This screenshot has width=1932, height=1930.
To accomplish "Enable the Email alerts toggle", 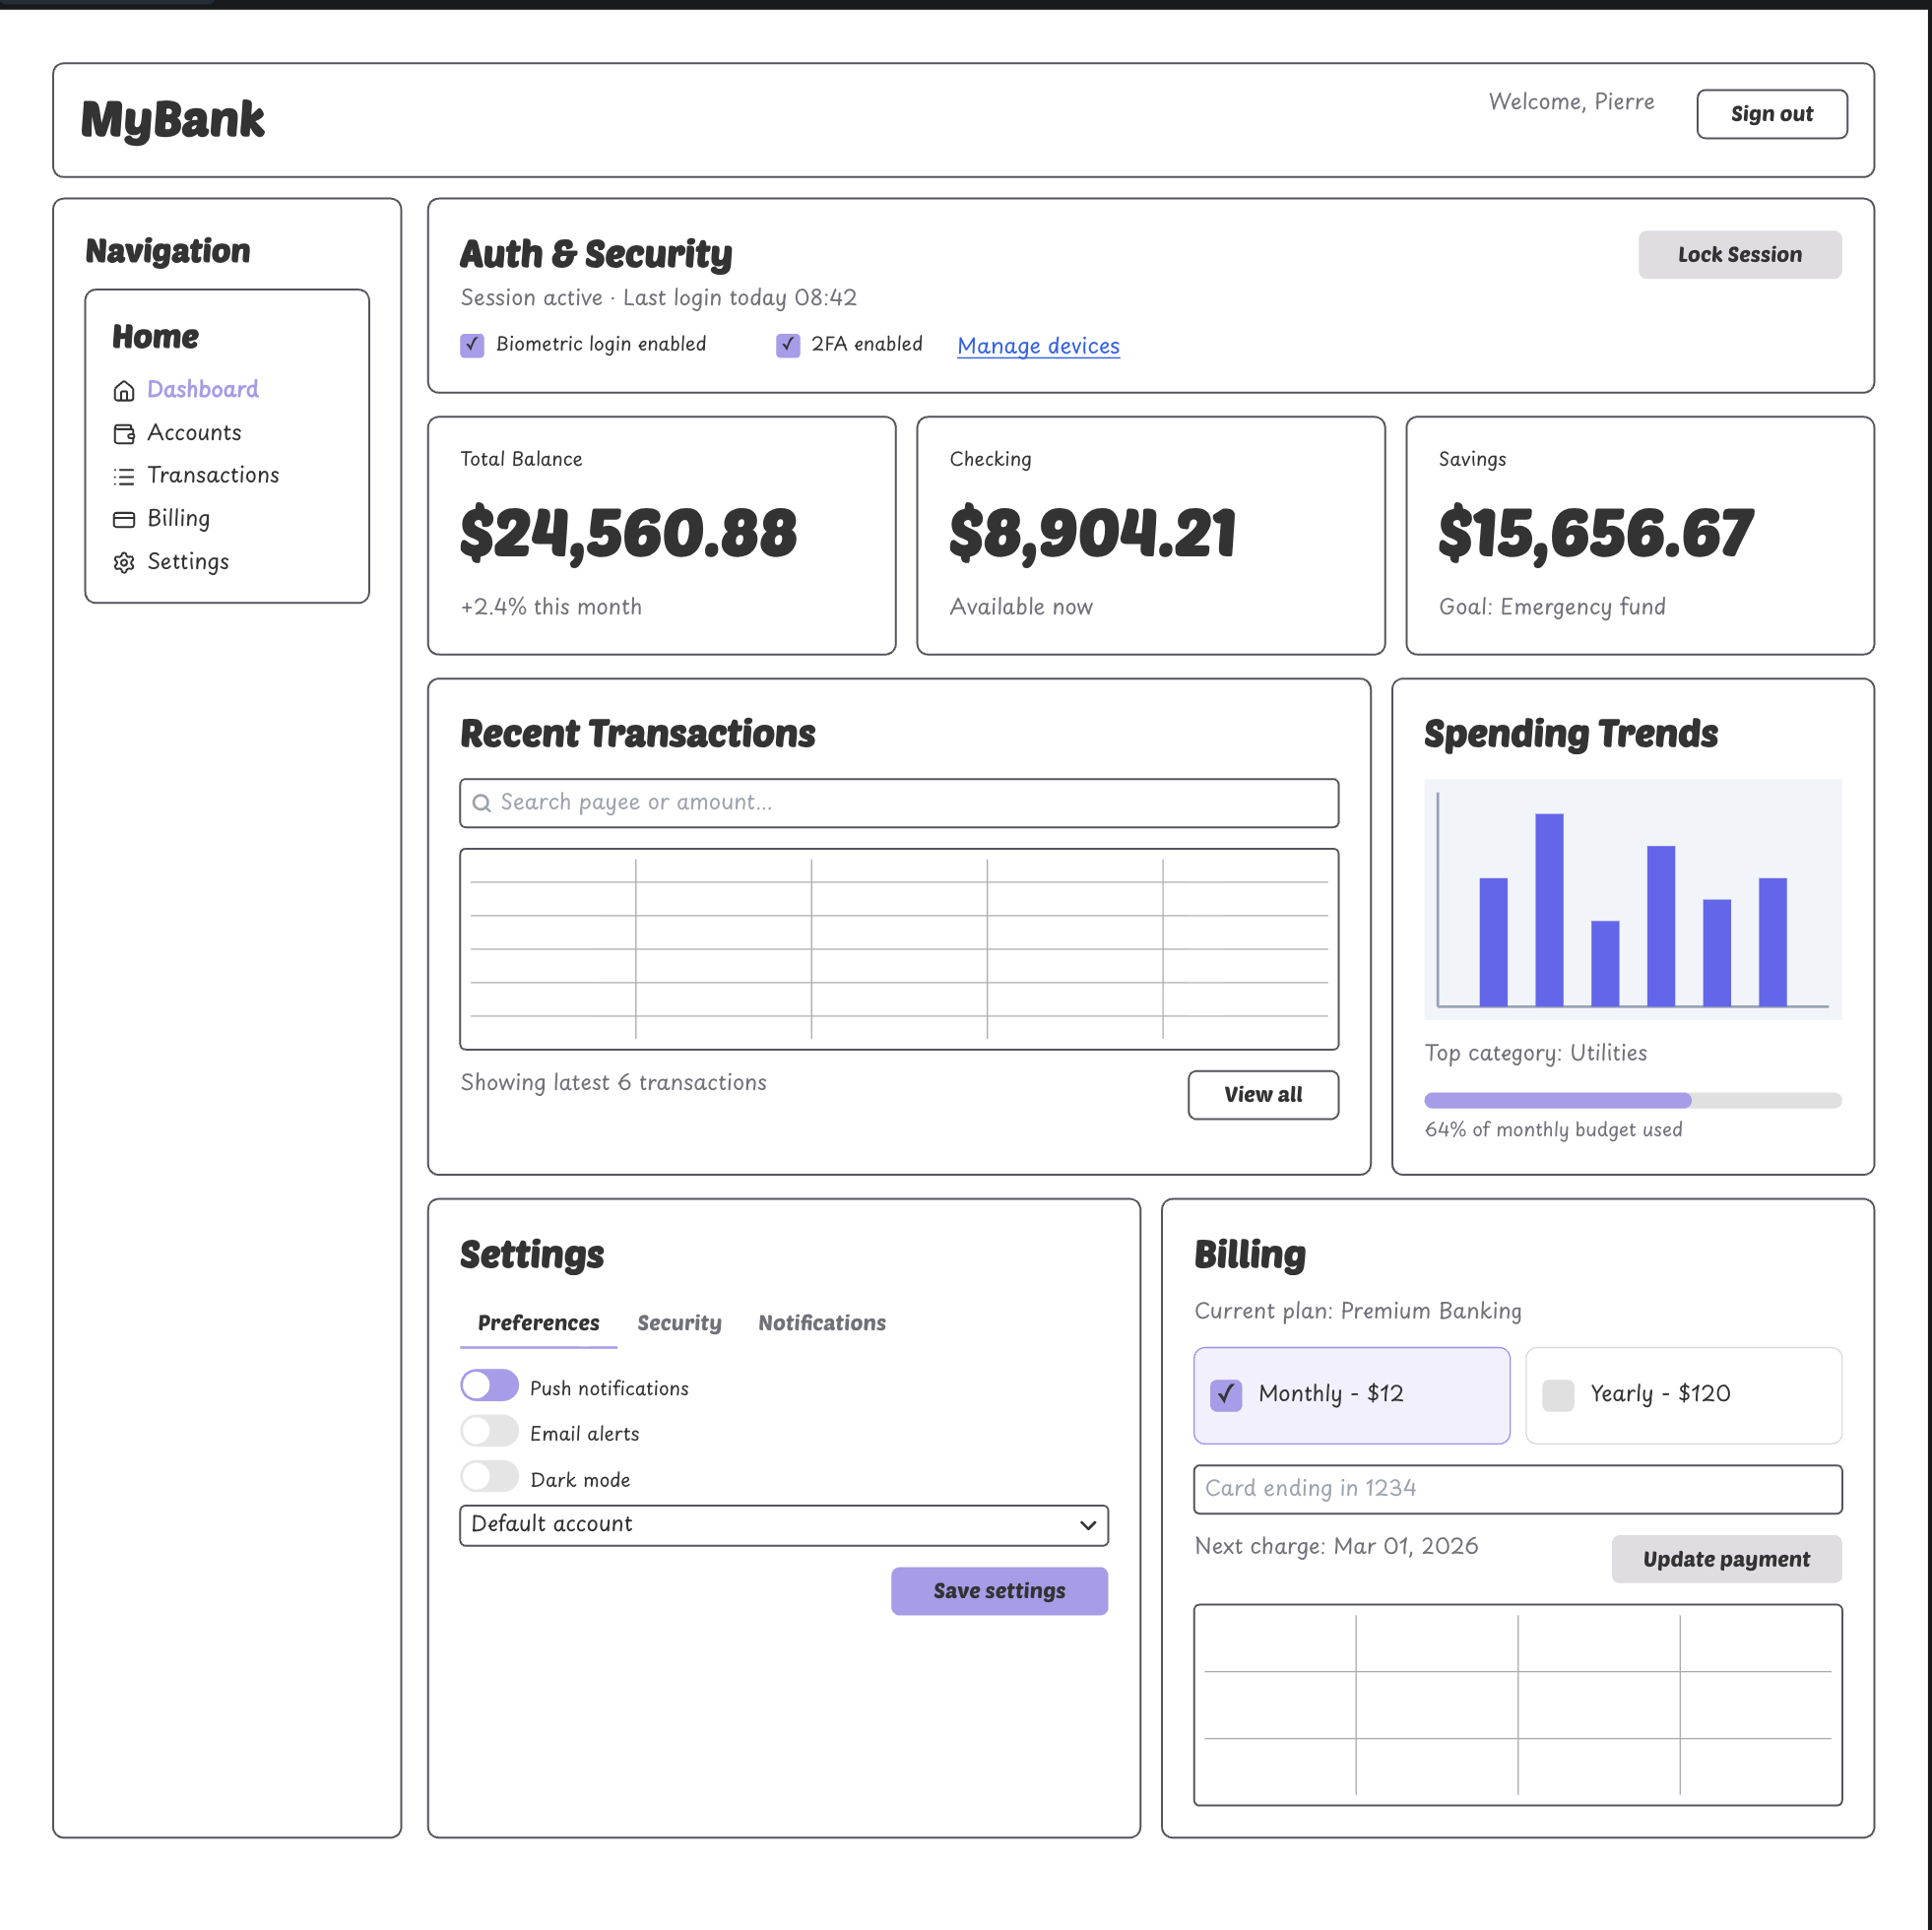I will pos(489,1430).
